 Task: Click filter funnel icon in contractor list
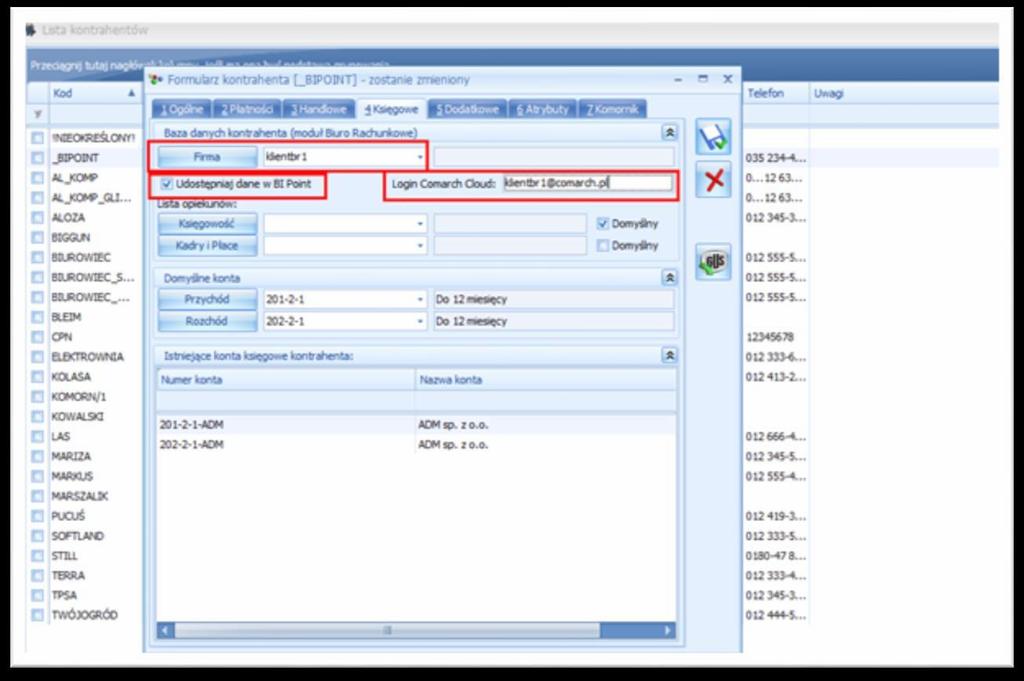pos(38,114)
